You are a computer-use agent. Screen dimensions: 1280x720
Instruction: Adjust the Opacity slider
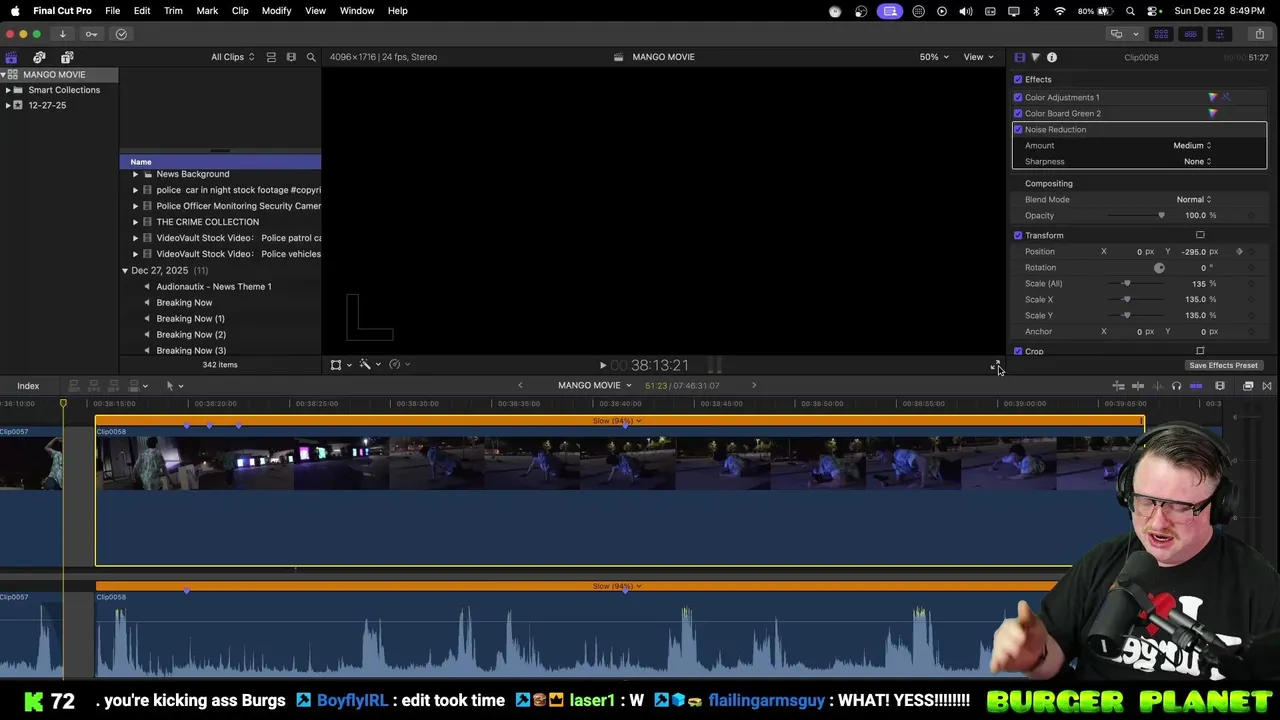(1138, 215)
